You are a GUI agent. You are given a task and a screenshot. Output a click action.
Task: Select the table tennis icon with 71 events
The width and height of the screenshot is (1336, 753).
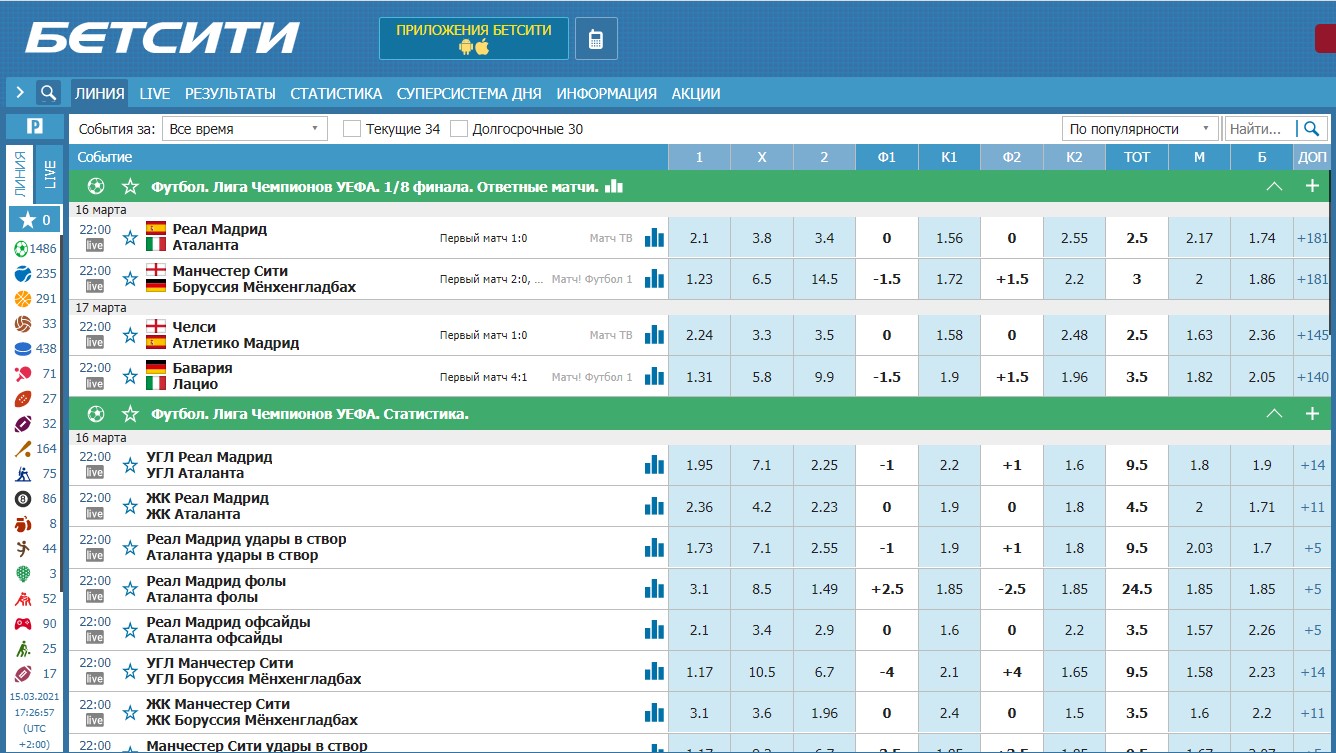(22, 374)
